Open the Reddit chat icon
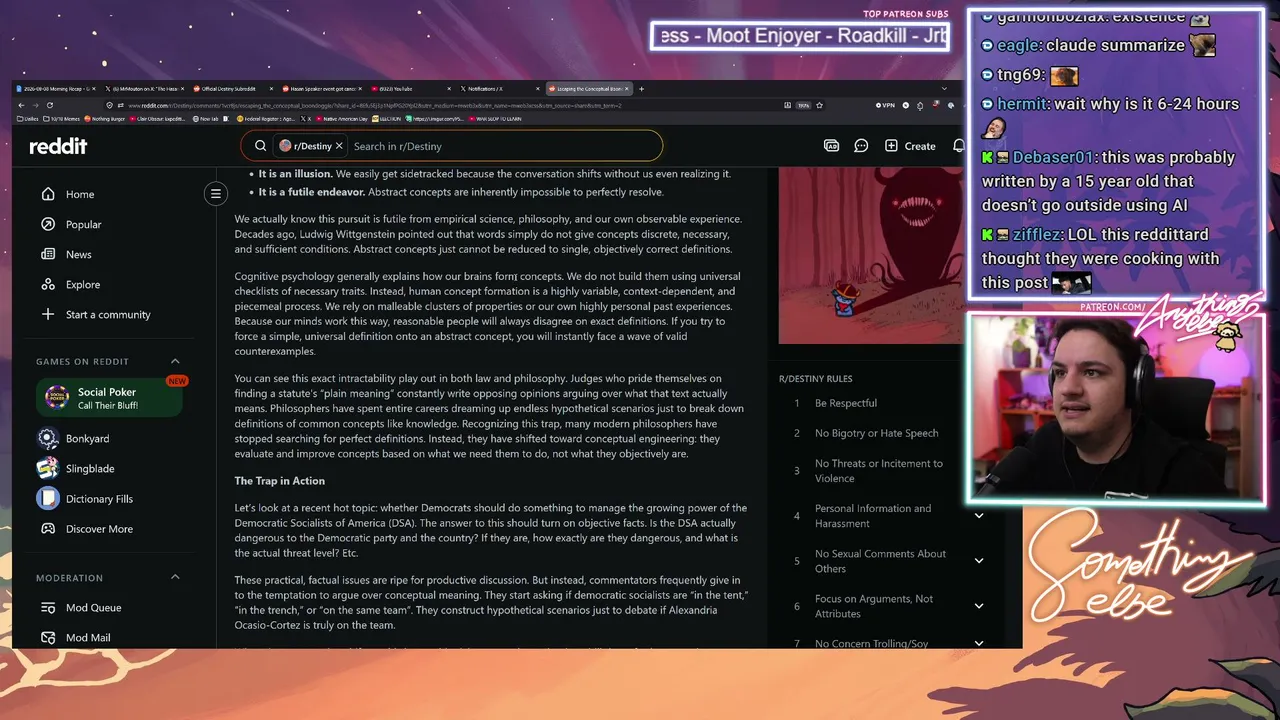This screenshot has width=1280, height=720. 861,146
